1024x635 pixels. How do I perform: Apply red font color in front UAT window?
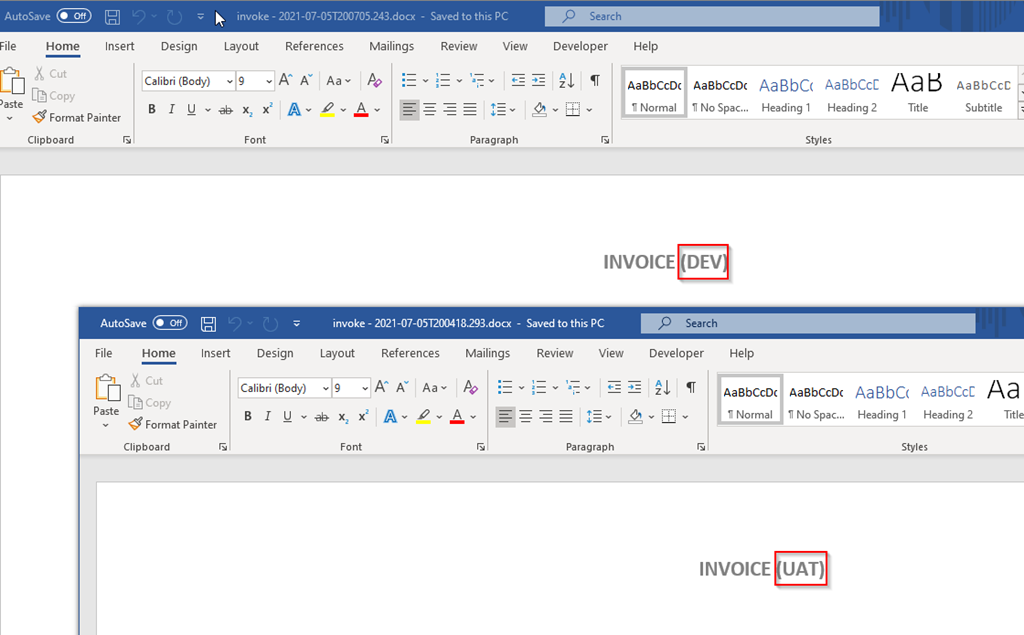click(457, 416)
